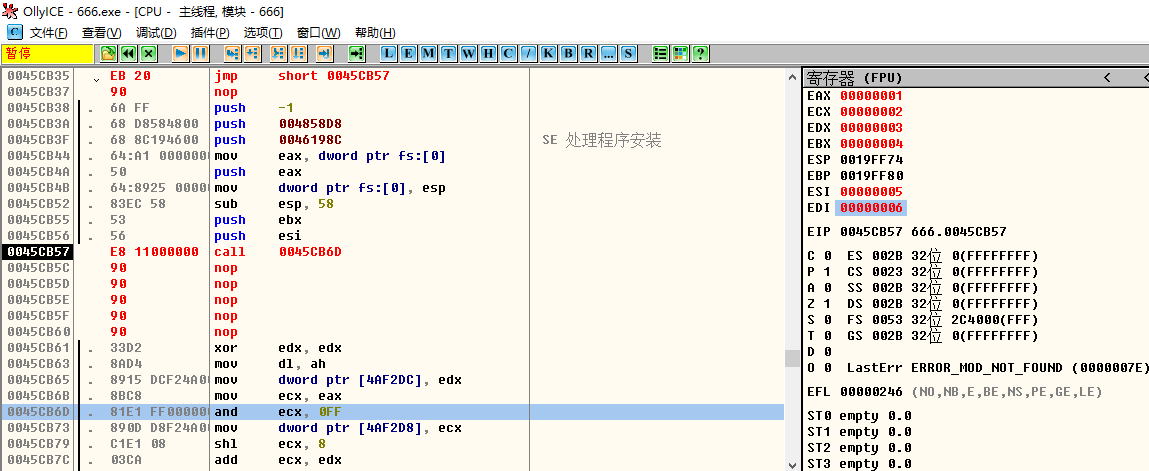
Task: Restart the program with the rewind icon
Action: 129,53
